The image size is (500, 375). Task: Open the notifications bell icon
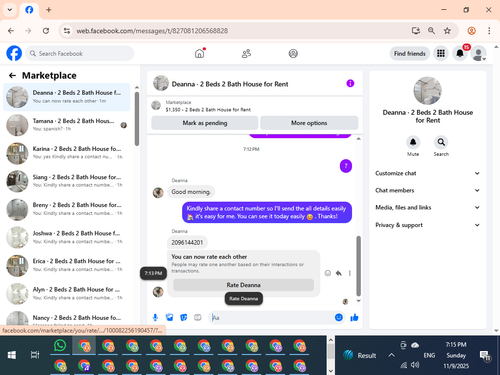point(460,53)
